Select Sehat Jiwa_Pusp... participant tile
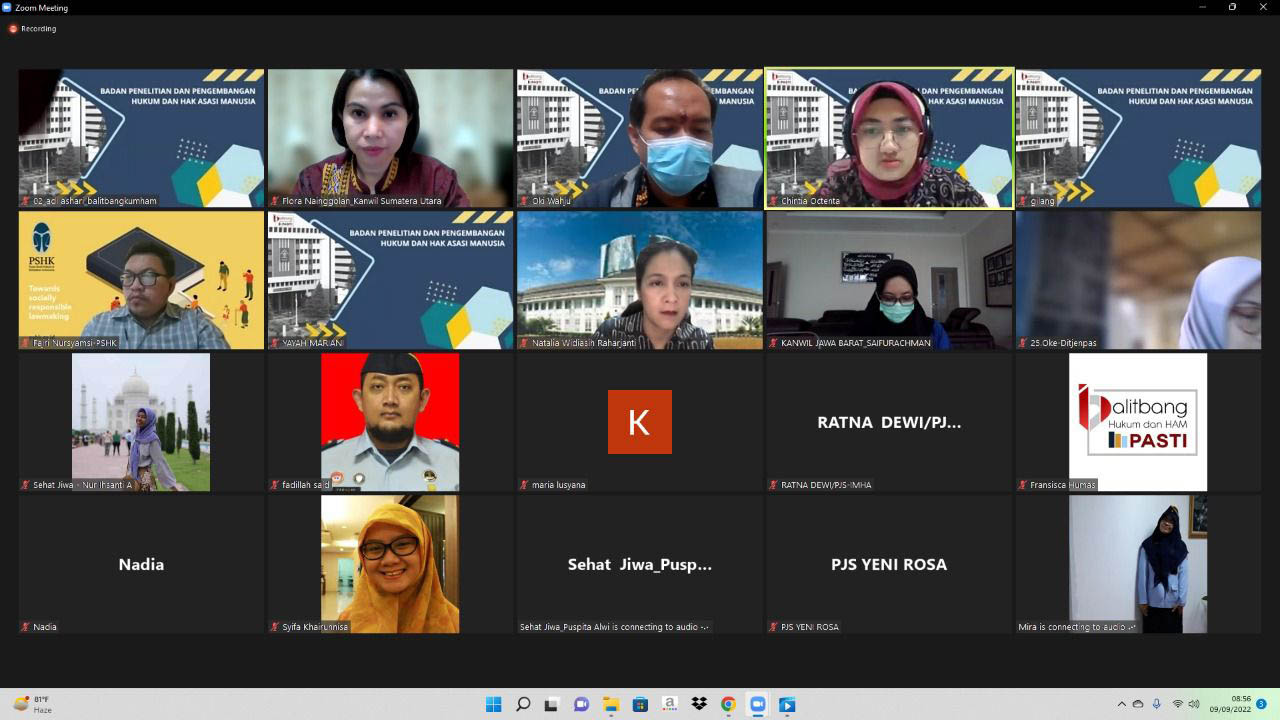This screenshot has width=1280, height=720. point(640,564)
